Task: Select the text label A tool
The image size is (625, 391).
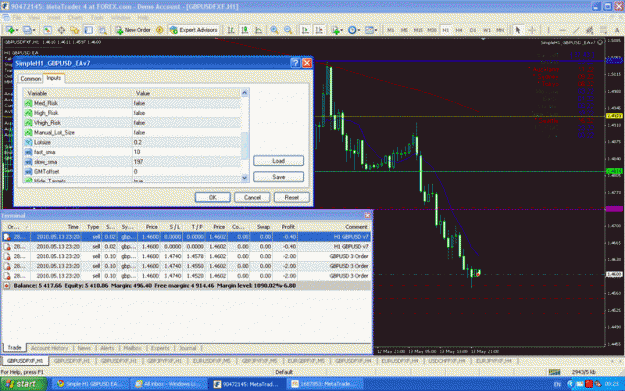Action: click(x=617, y=30)
